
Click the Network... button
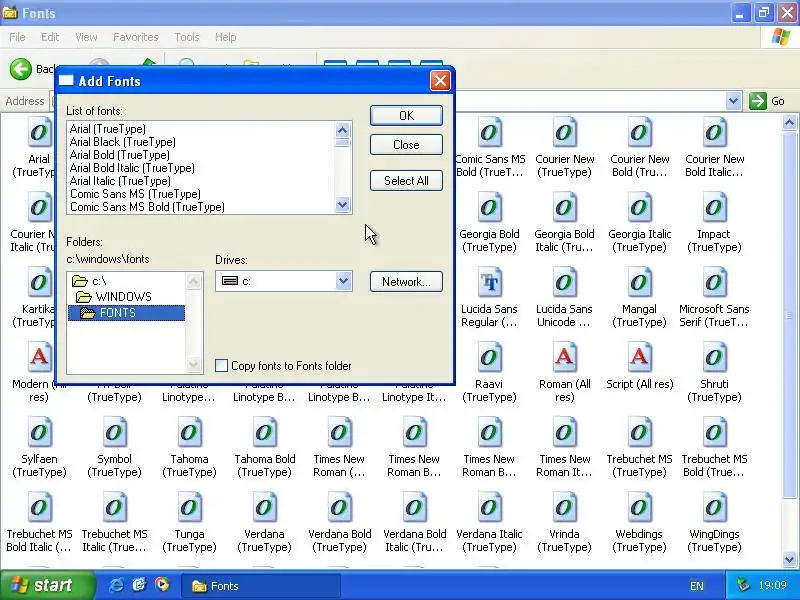pos(406,282)
